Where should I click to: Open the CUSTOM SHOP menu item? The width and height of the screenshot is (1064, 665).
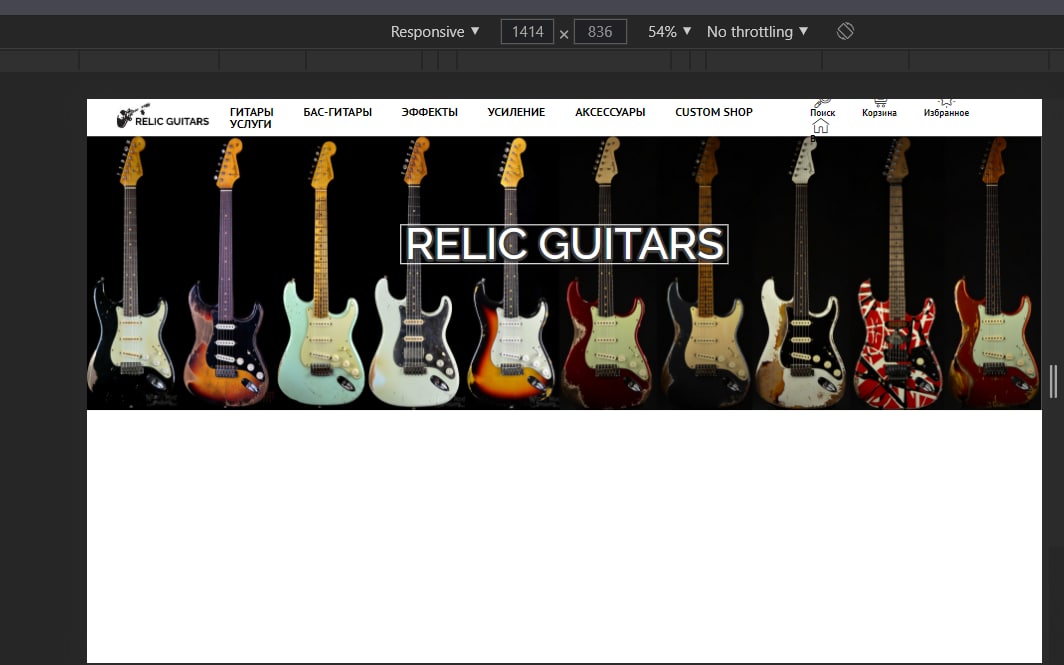pos(714,112)
